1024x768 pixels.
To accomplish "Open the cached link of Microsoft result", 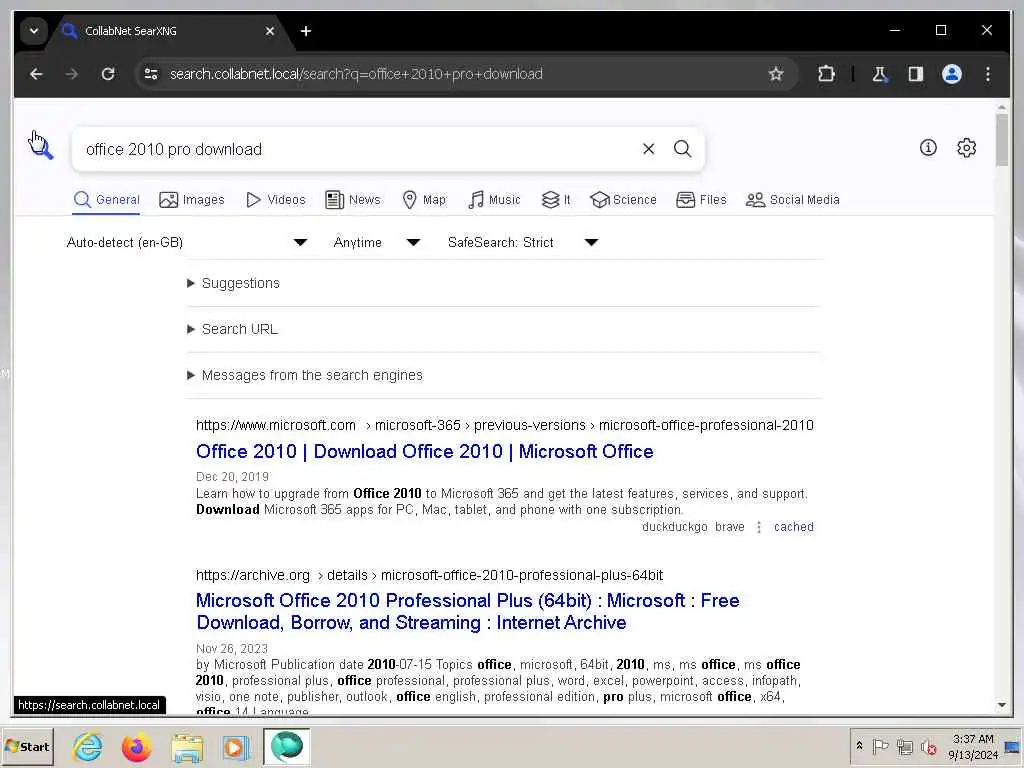I will [x=793, y=527].
